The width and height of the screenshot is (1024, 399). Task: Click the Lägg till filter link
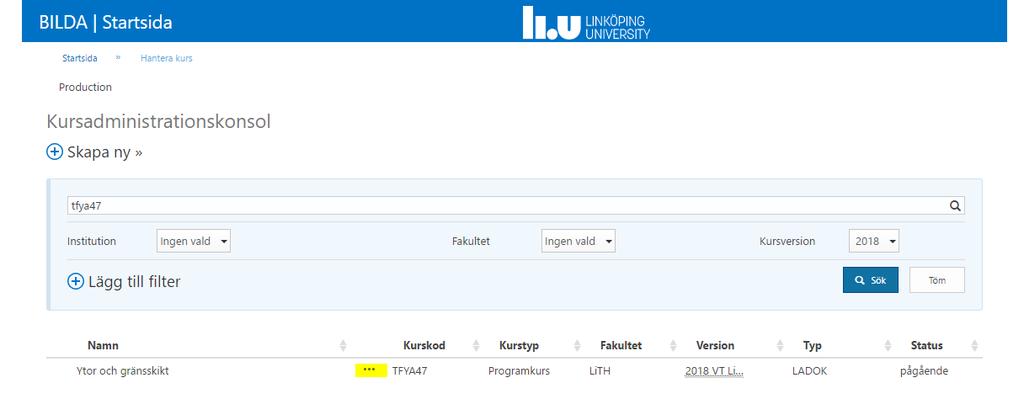coord(134,281)
